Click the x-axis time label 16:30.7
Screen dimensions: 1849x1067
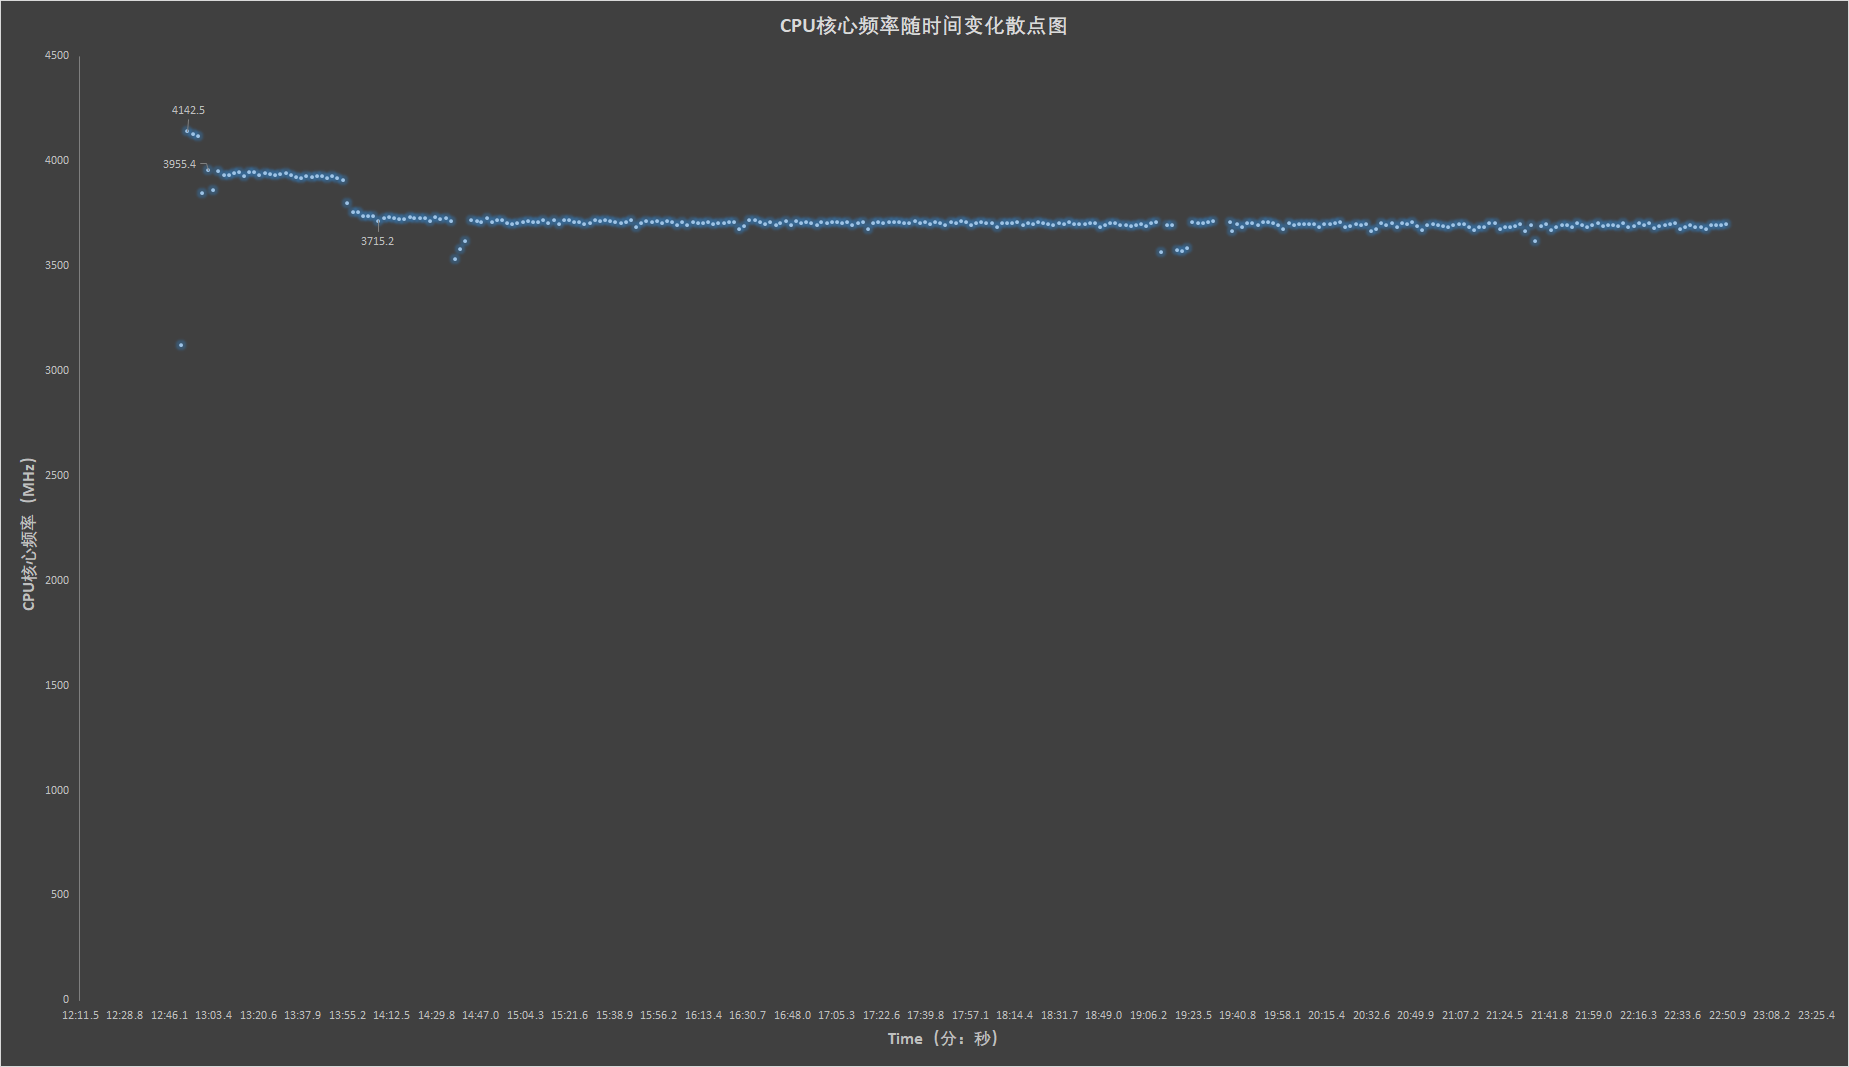tap(747, 1015)
